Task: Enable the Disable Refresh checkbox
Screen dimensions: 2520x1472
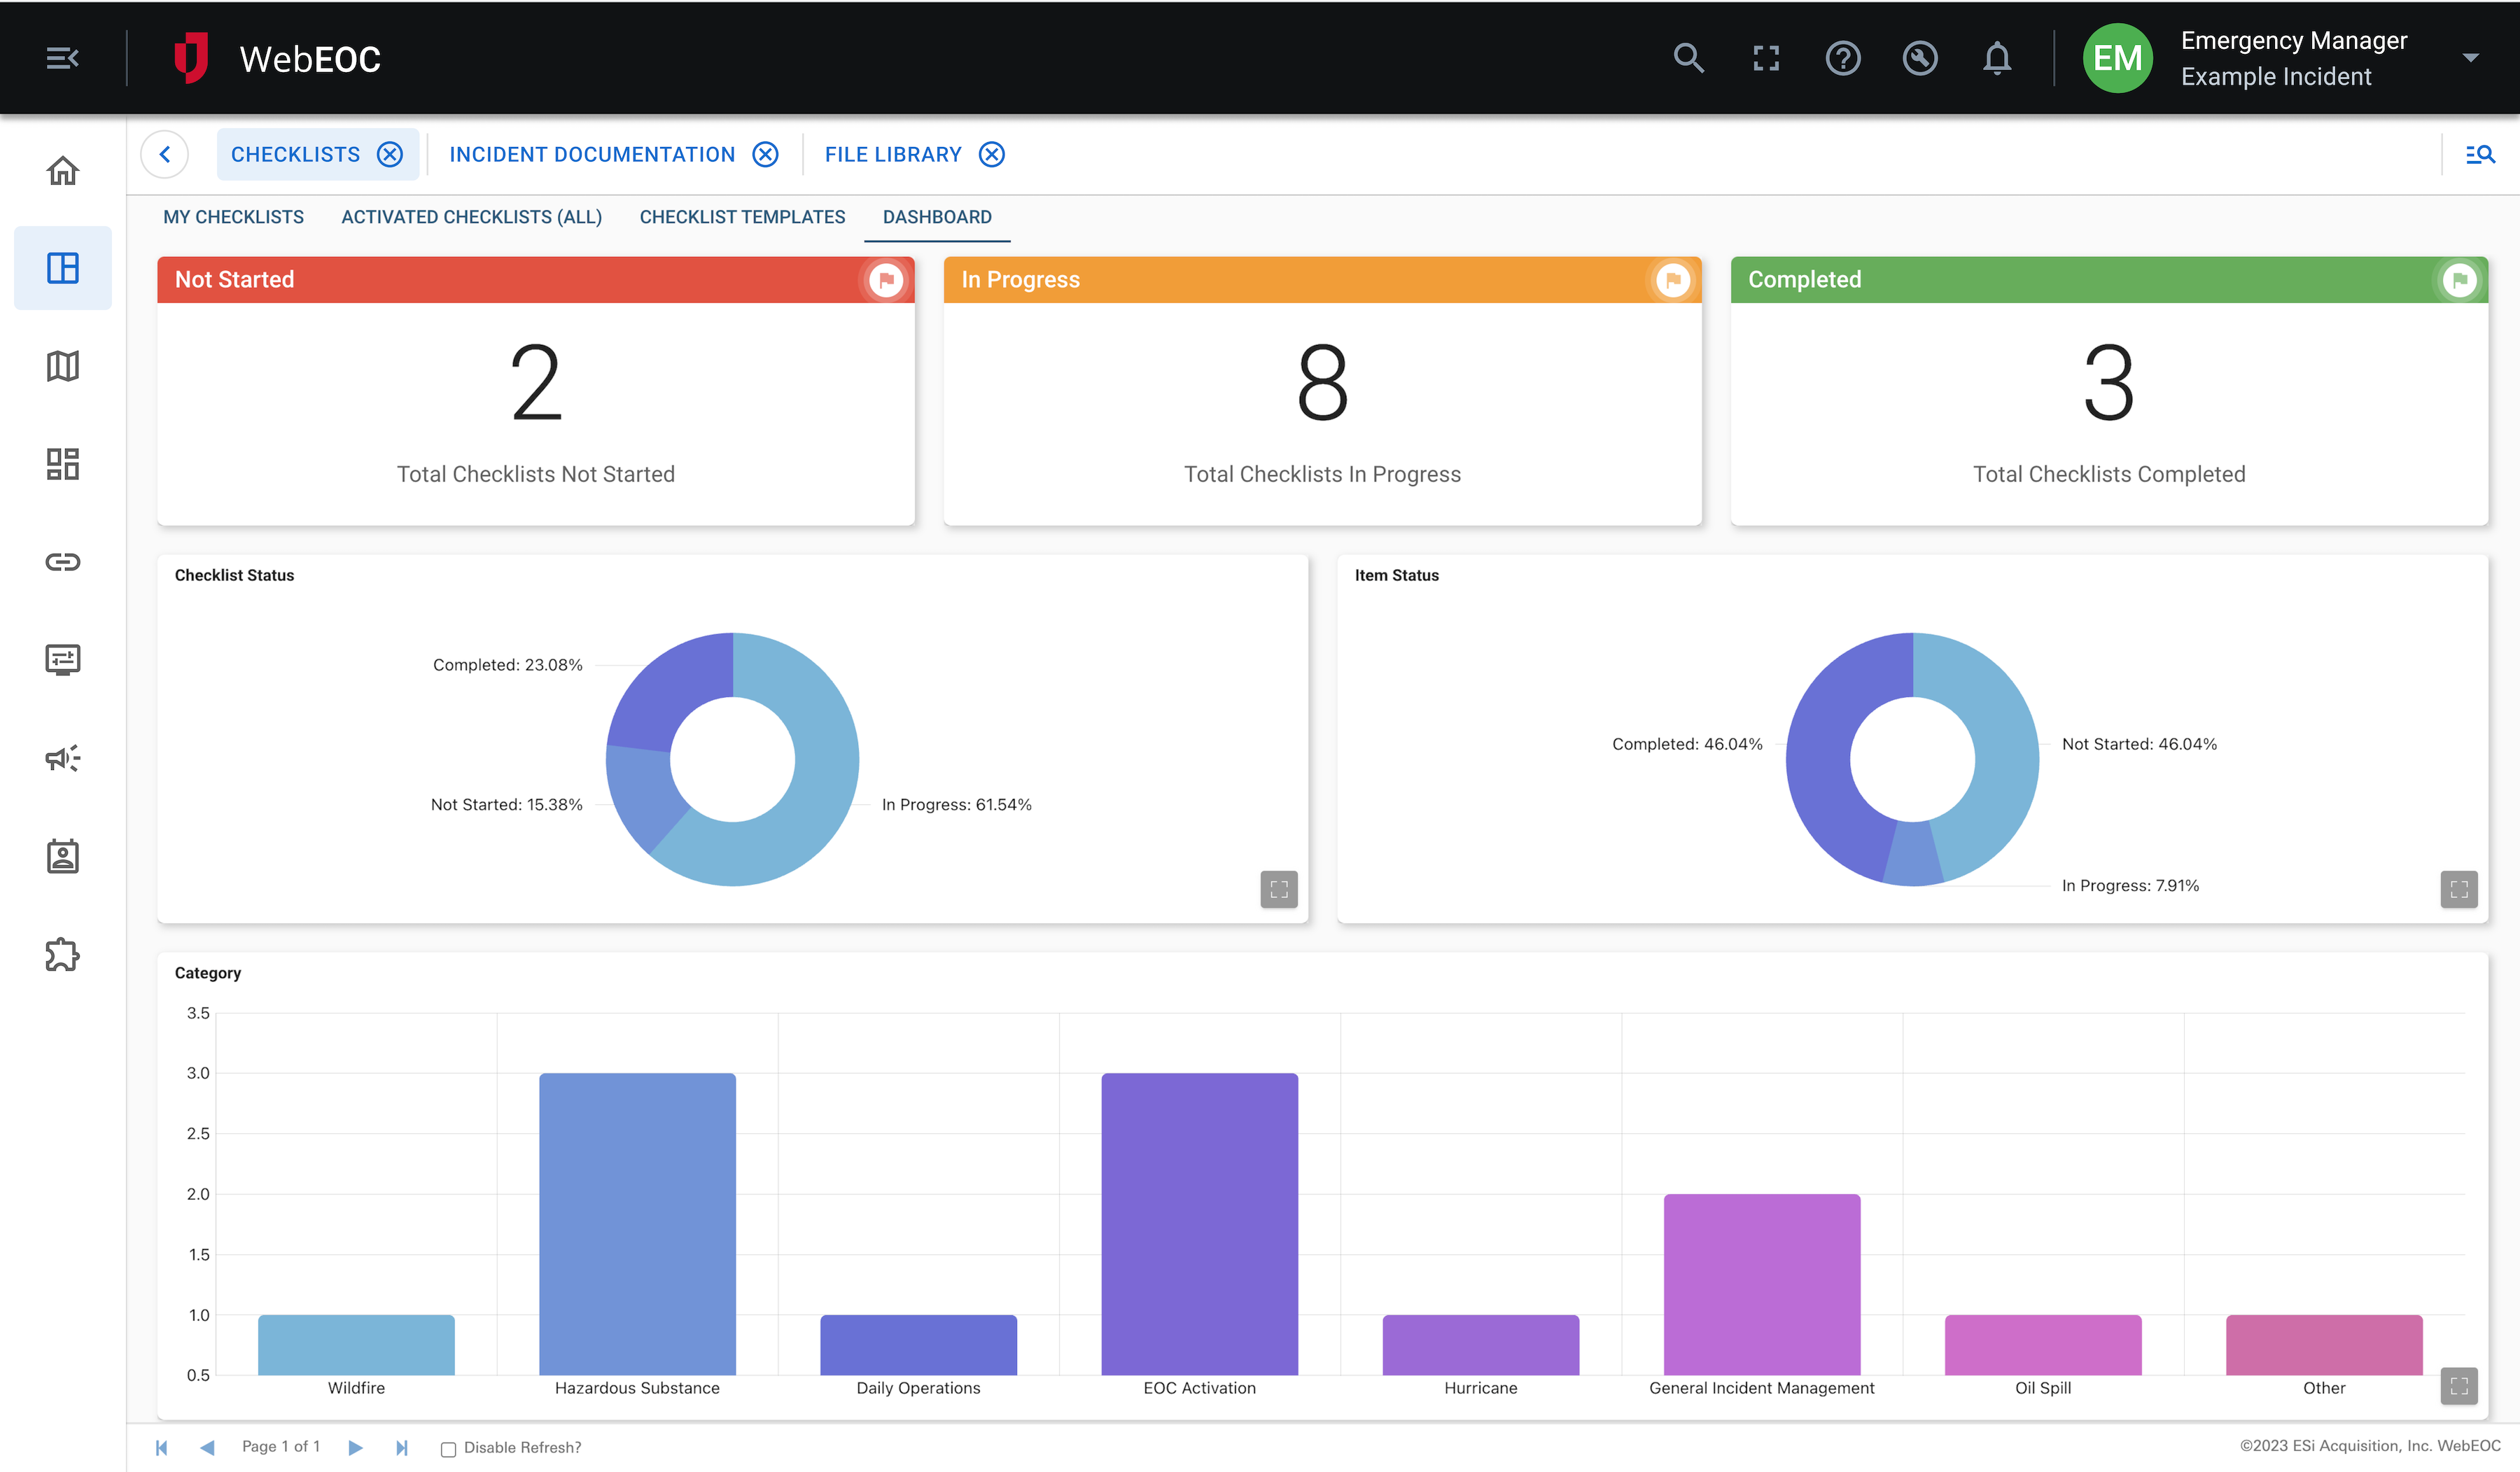Action: [x=448, y=1448]
